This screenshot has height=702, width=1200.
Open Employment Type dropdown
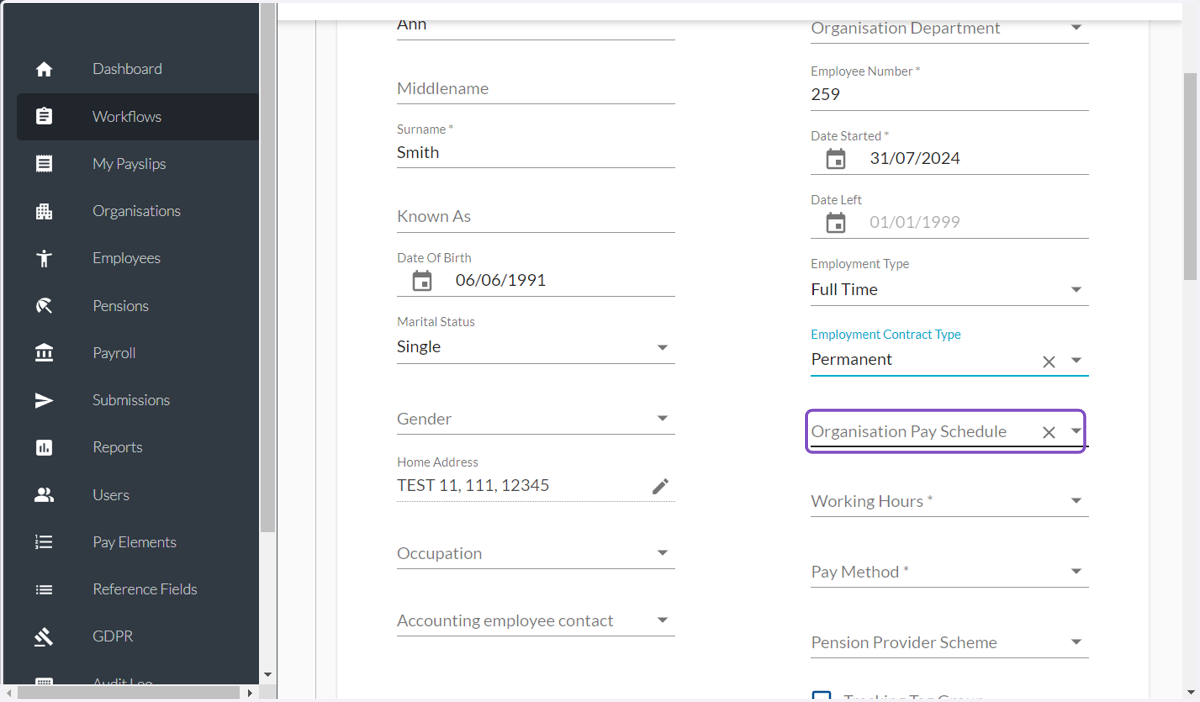(x=1076, y=290)
